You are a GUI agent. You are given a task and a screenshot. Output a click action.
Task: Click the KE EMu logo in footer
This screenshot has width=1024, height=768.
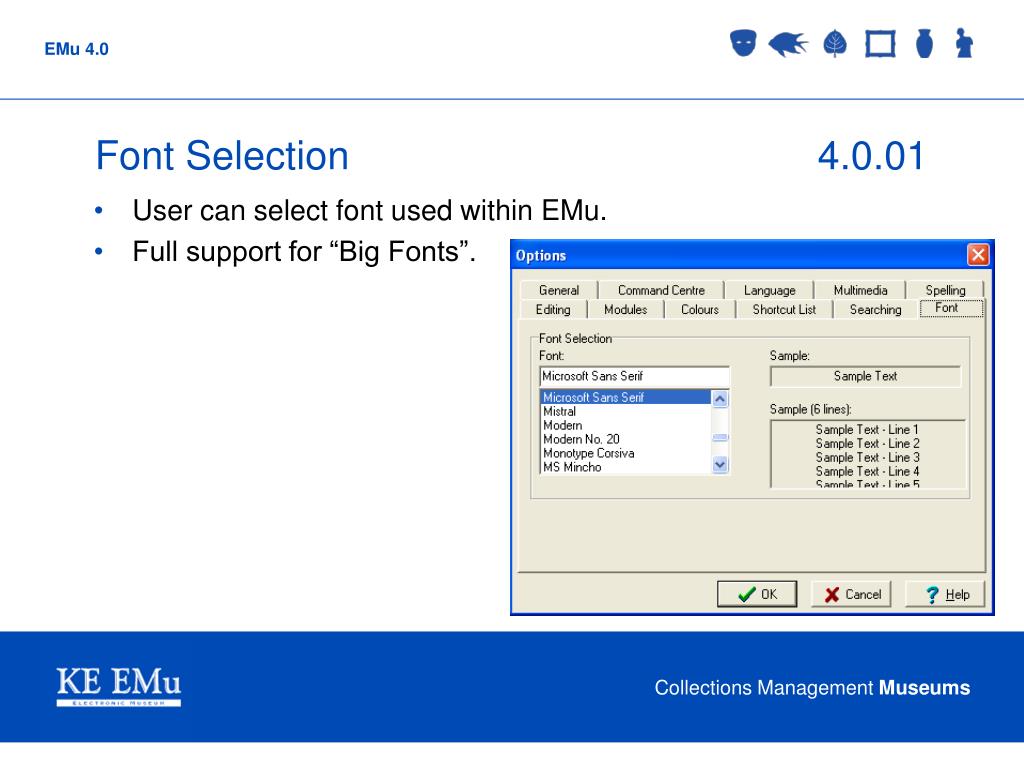[118, 686]
